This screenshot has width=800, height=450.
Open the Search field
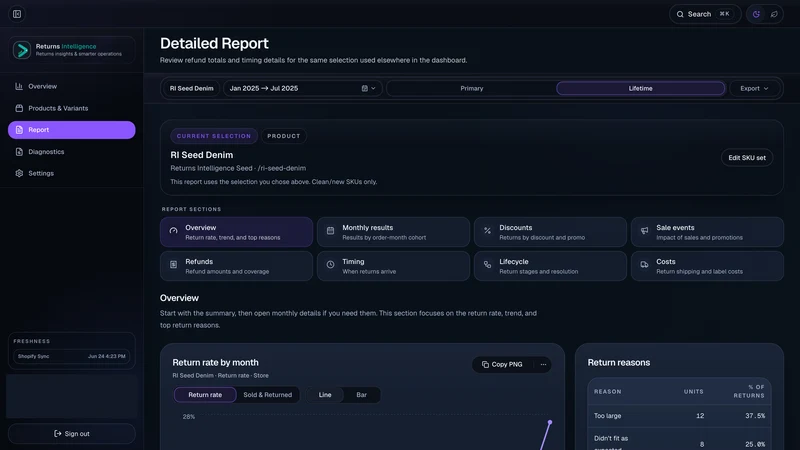705,14
